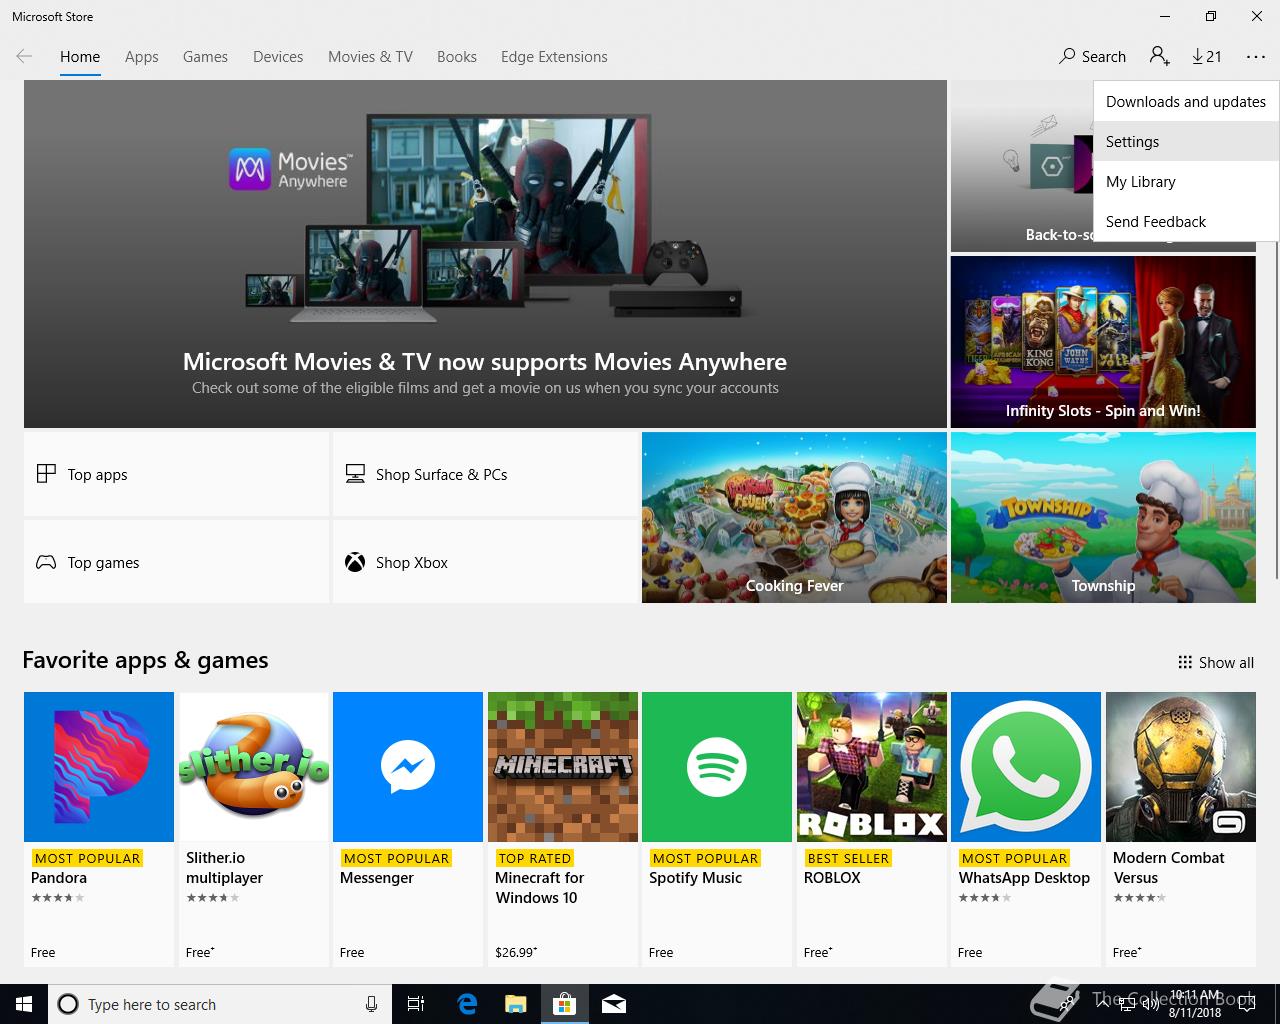
Task: Click the taskbar clock showing 8/11/2018
Action: point(1195,1004)
